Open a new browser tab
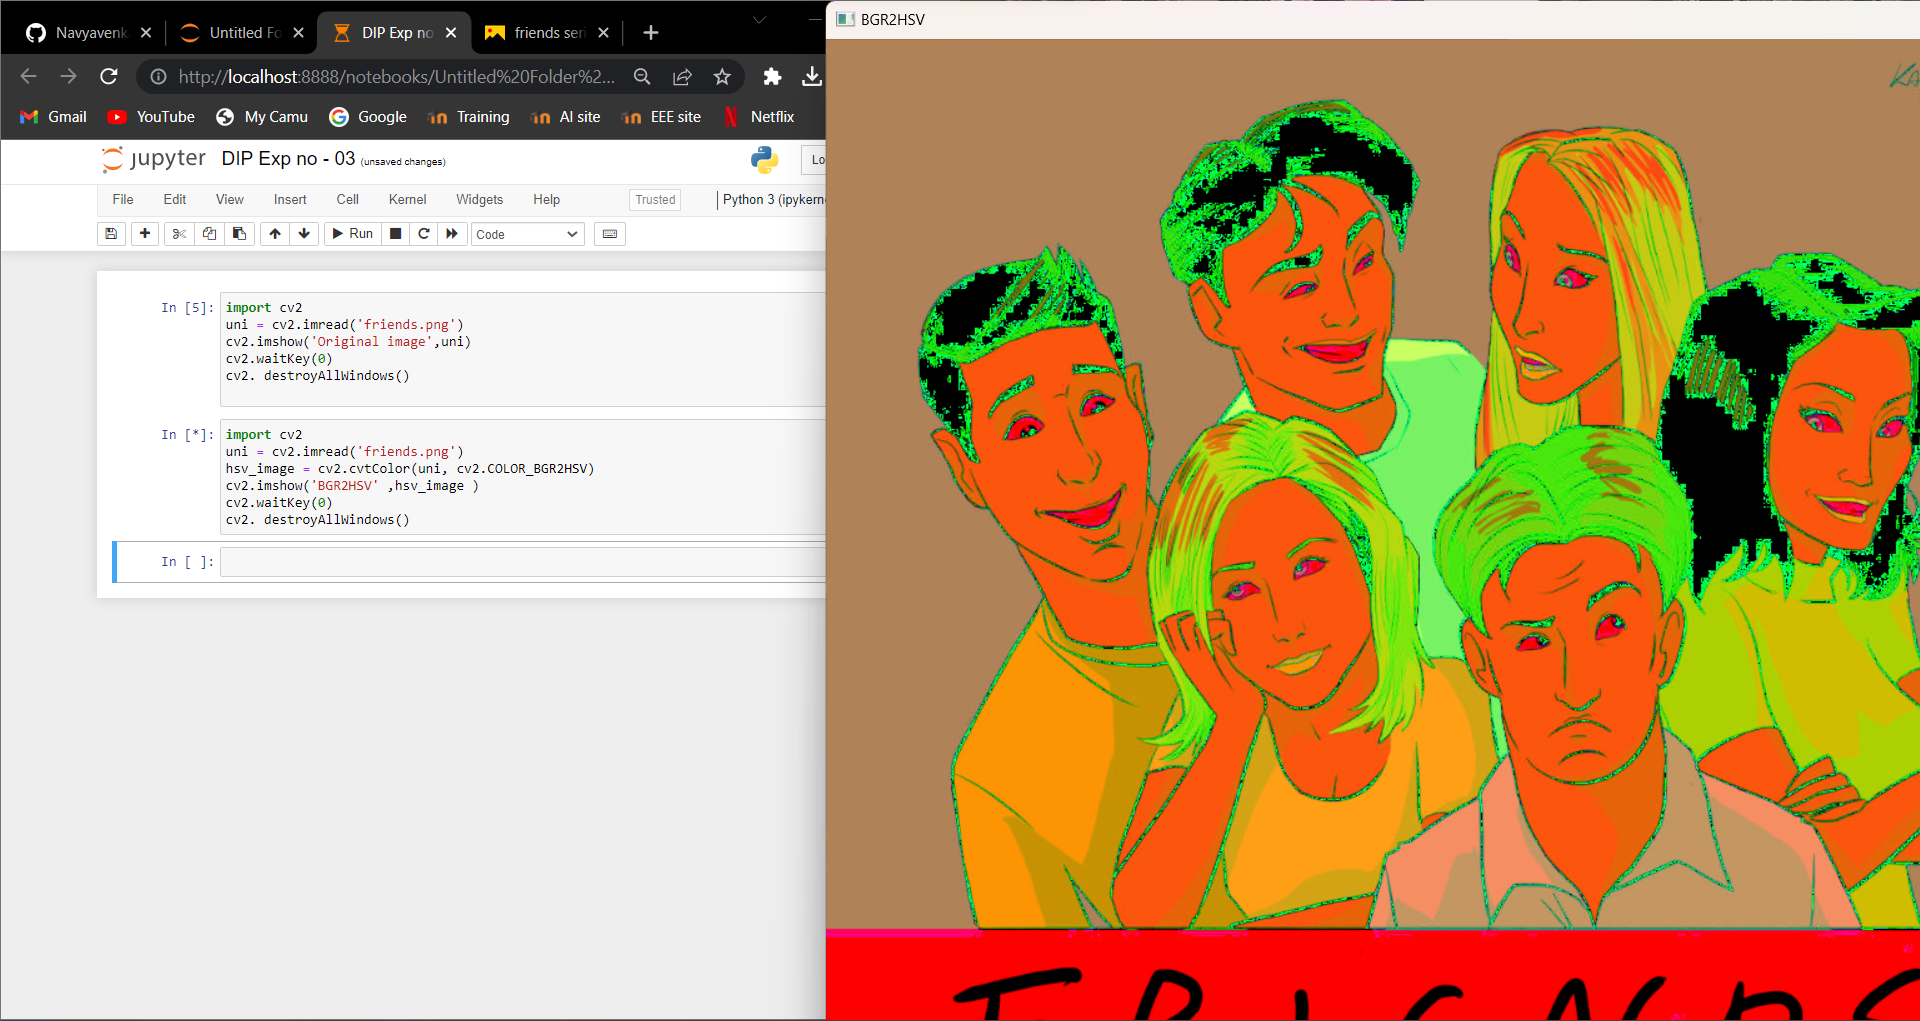1920x1021 pixels. coord(651,33)
